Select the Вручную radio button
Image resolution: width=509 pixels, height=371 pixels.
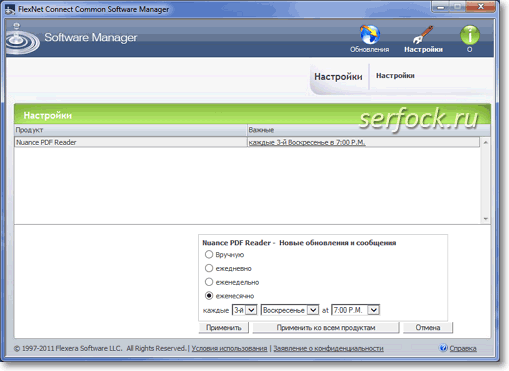[209, 254]
